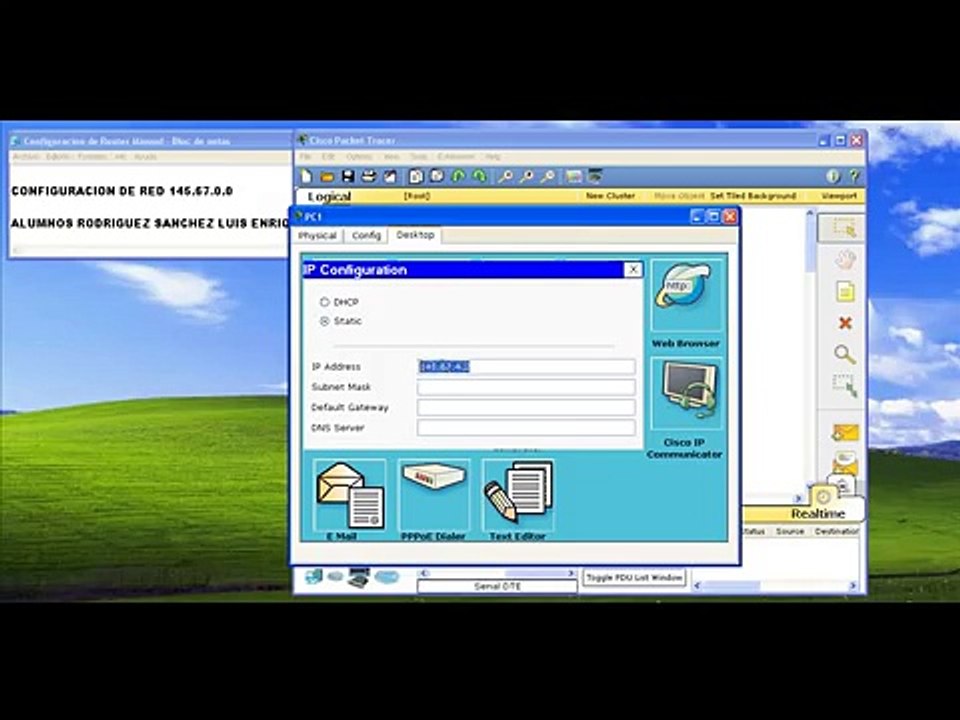Click the Copy icon in the toolbar

[416, 177]
